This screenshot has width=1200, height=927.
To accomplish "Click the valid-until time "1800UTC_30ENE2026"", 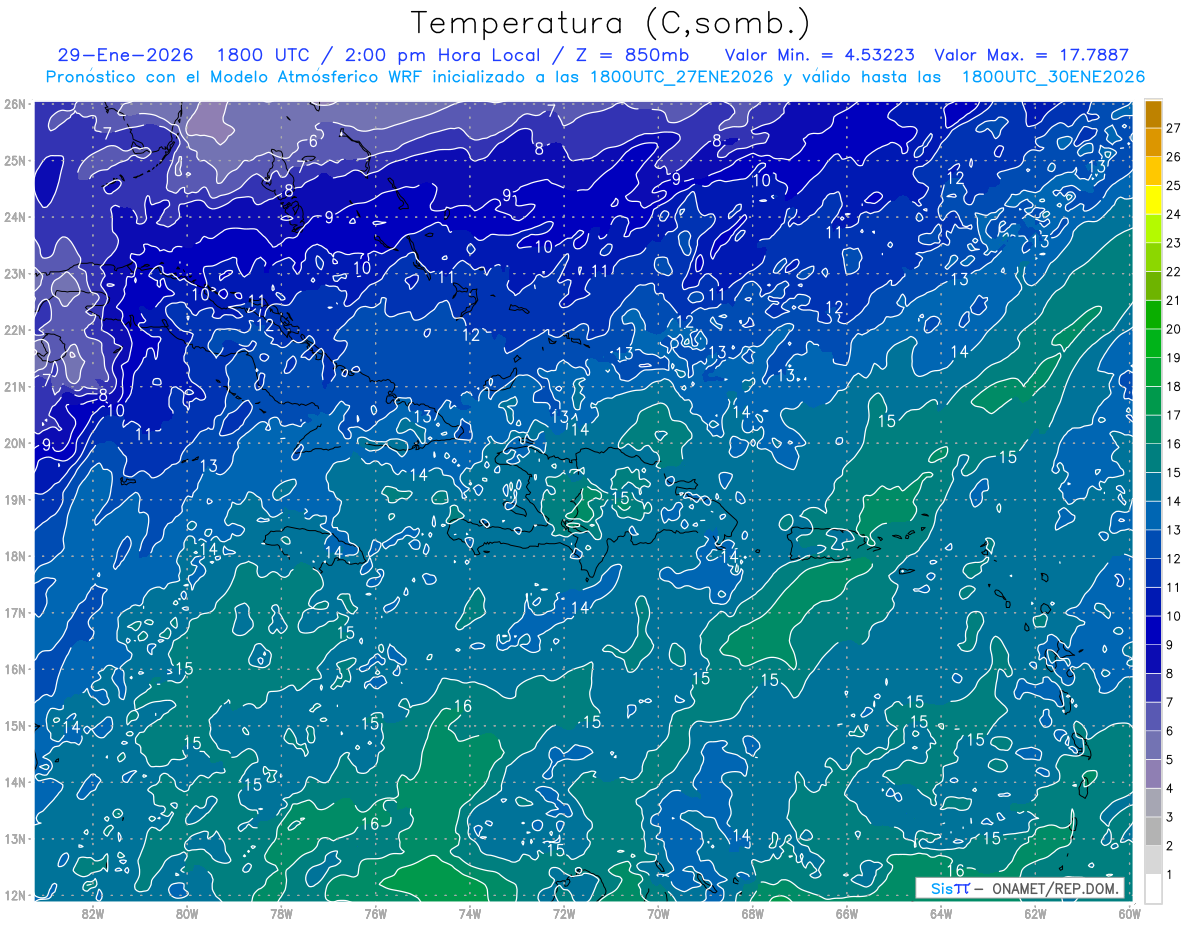I will [1053, 77].
